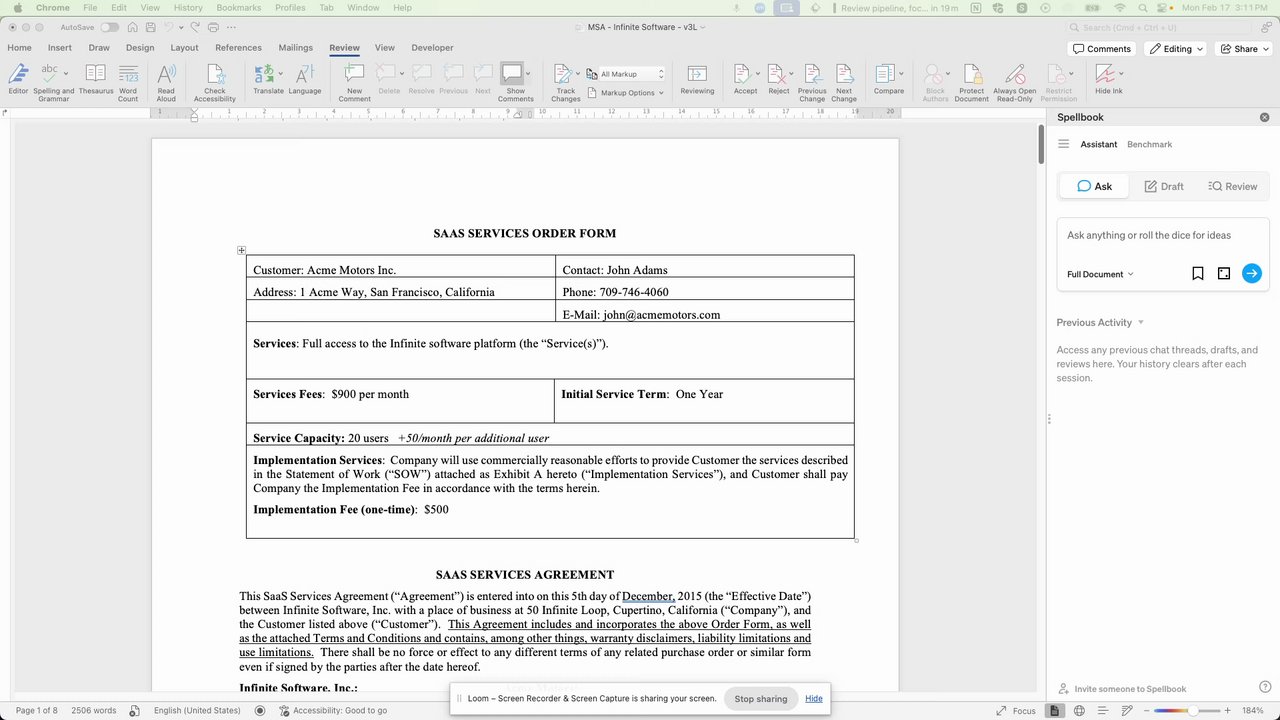Click the selection icon beside the Spellbook send button

click(x=1224, y=273)
